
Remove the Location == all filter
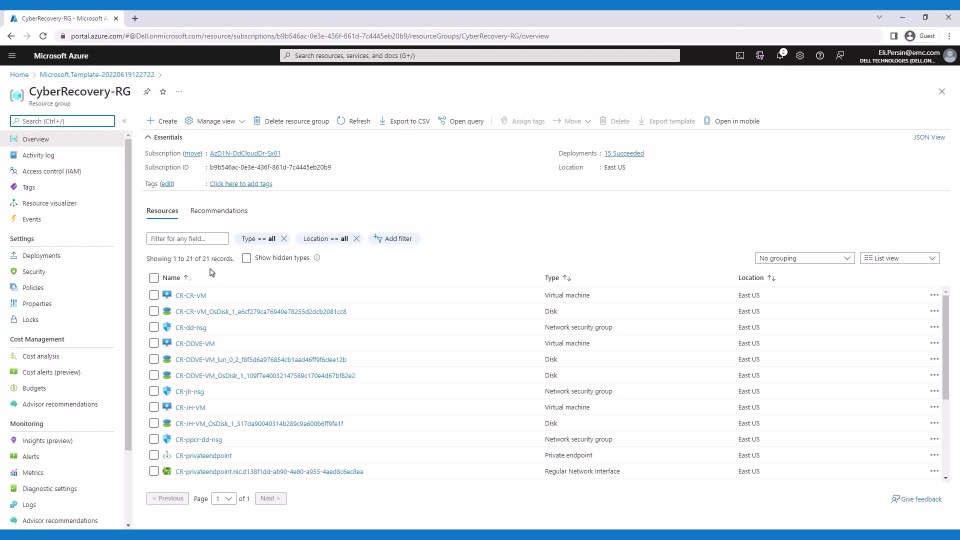[356, 239]
